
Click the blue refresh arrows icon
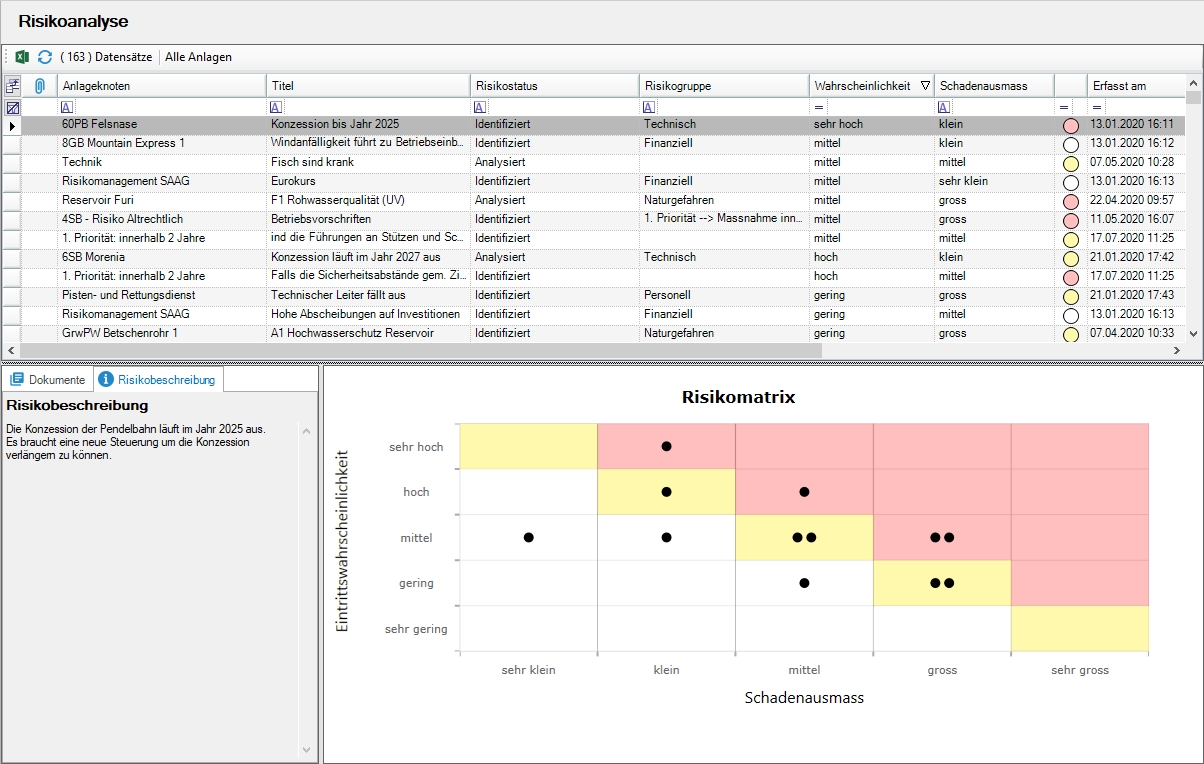(x=45, y=57)
